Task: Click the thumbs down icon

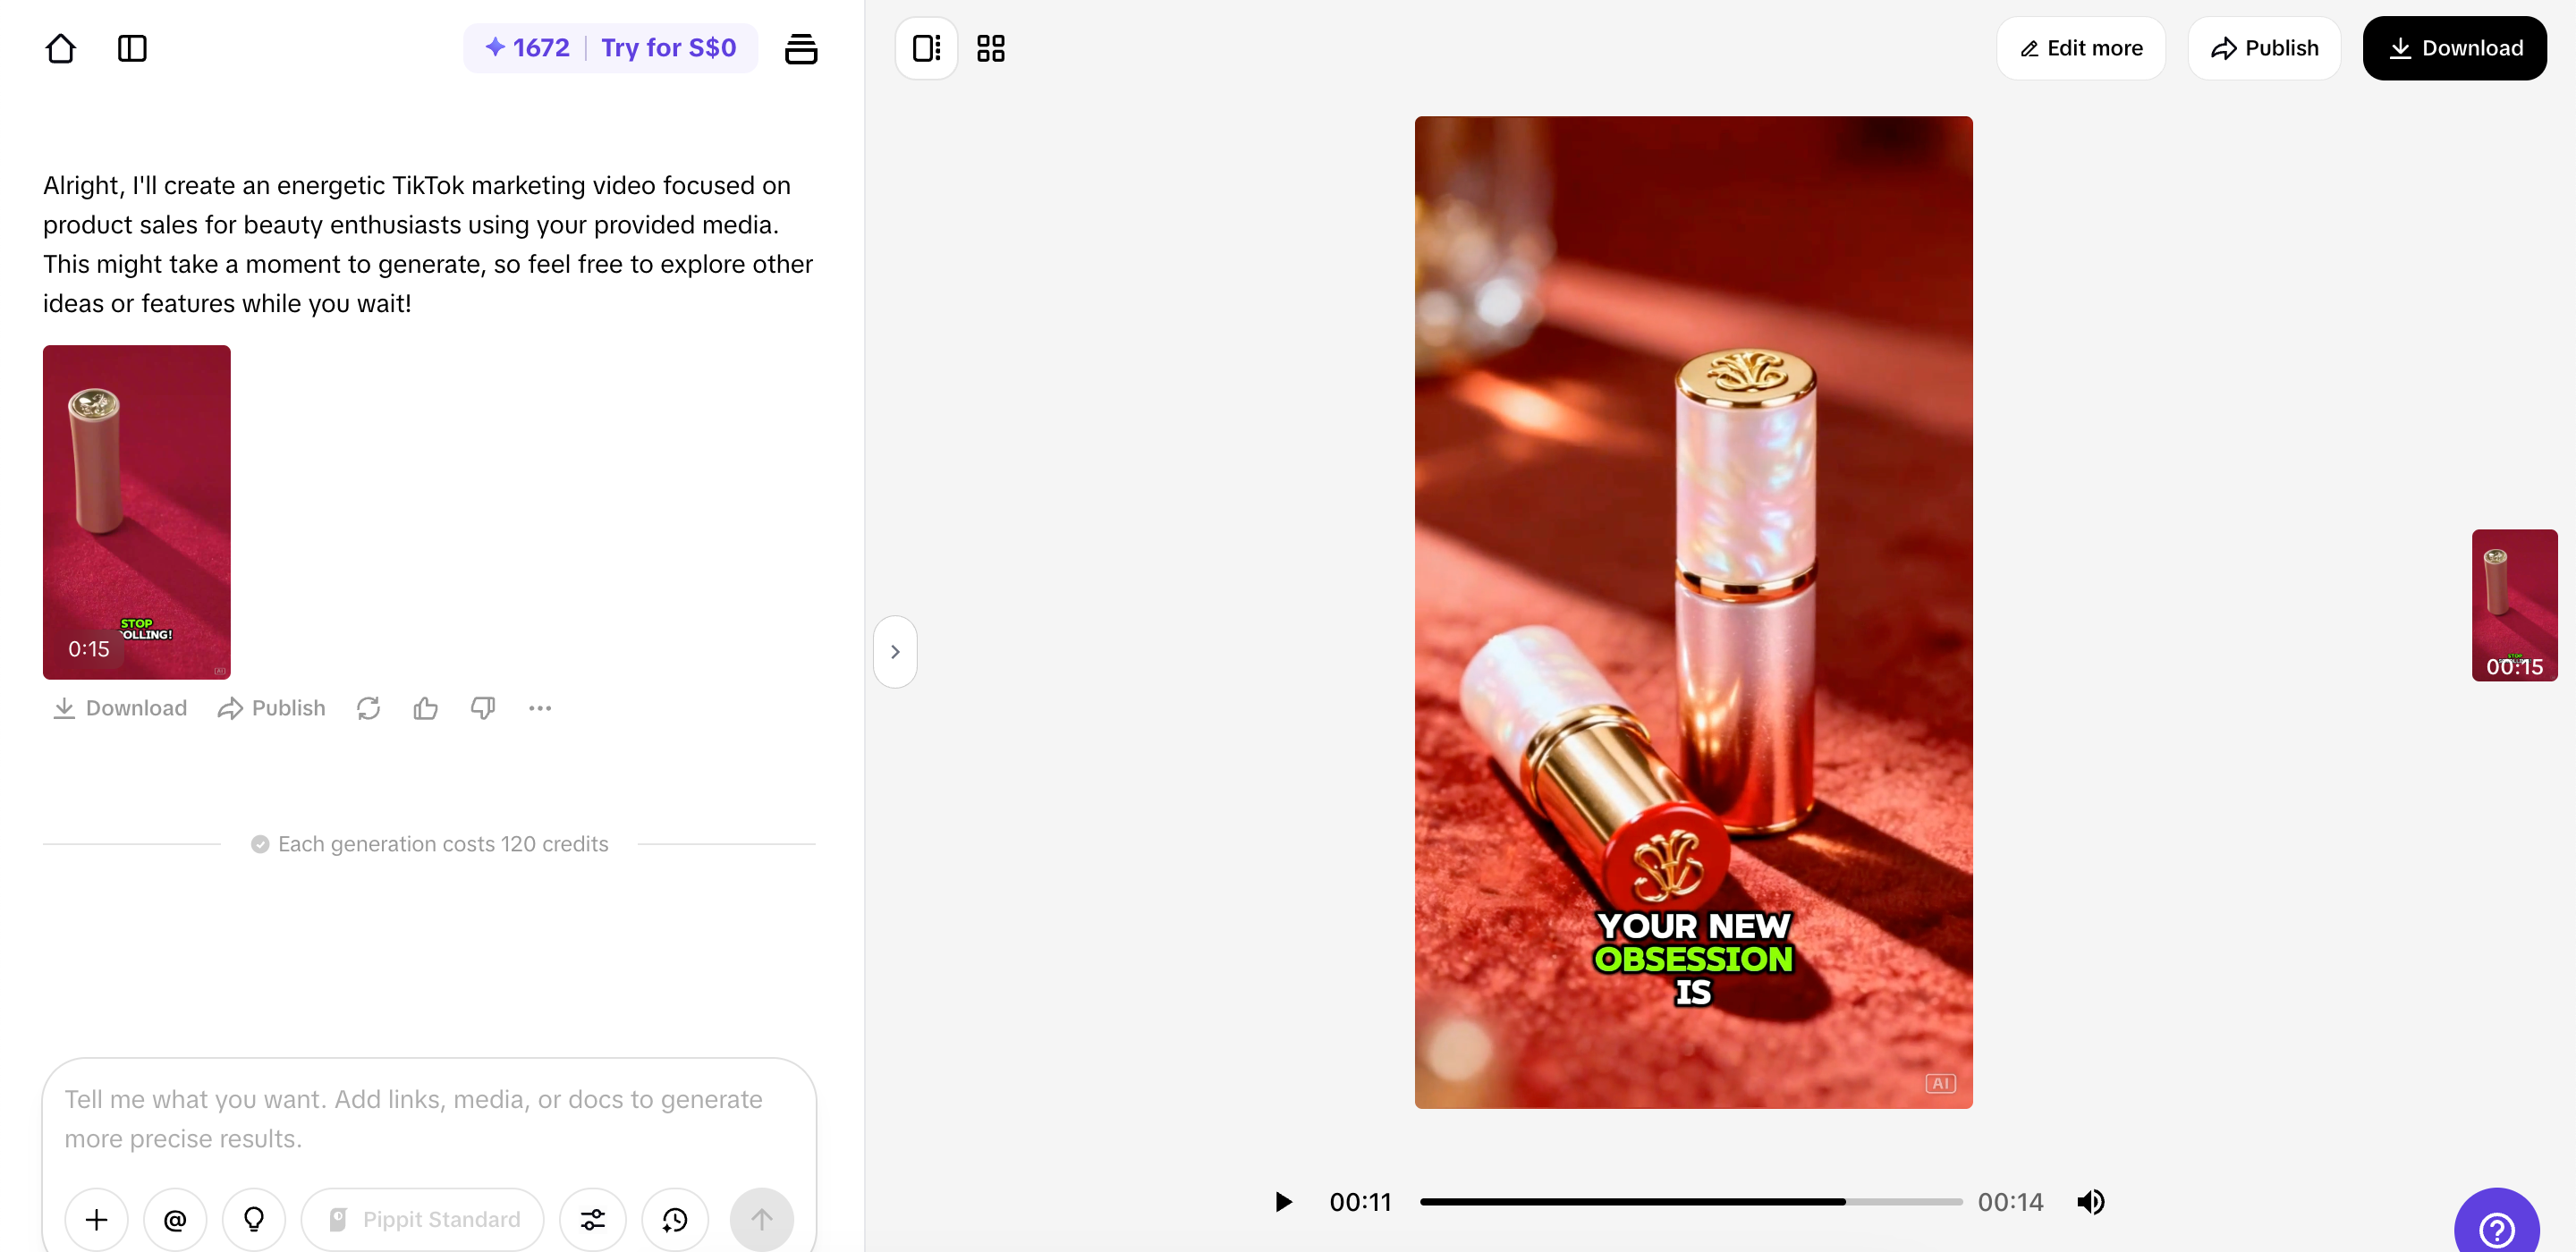Action: (x=483, y=708)
